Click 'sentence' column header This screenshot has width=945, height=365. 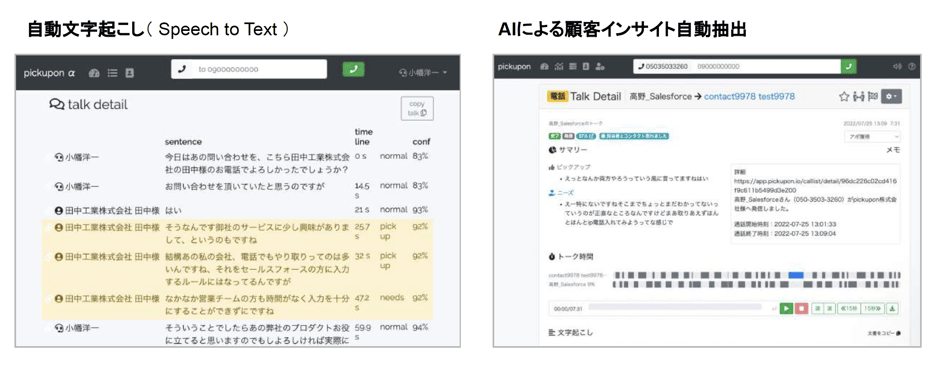point(184,142)
